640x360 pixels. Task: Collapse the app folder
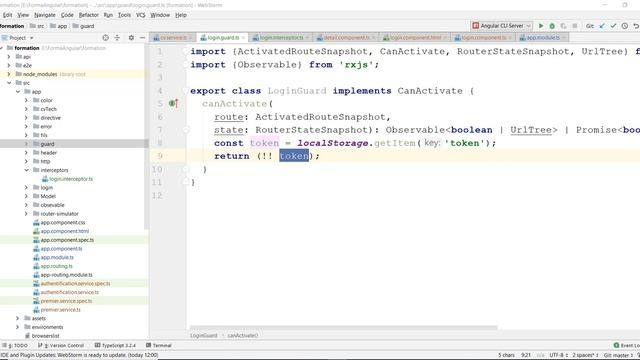coord(18,91)
